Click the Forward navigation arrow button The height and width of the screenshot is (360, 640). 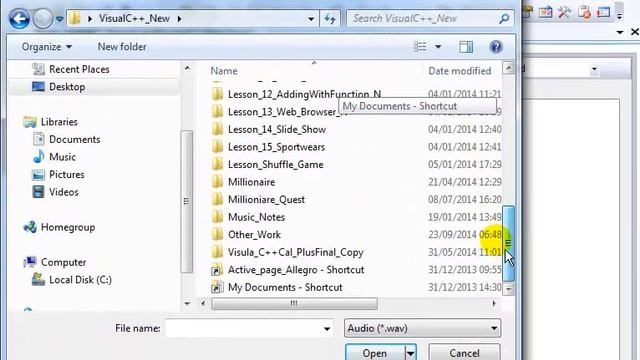(42, 18)
